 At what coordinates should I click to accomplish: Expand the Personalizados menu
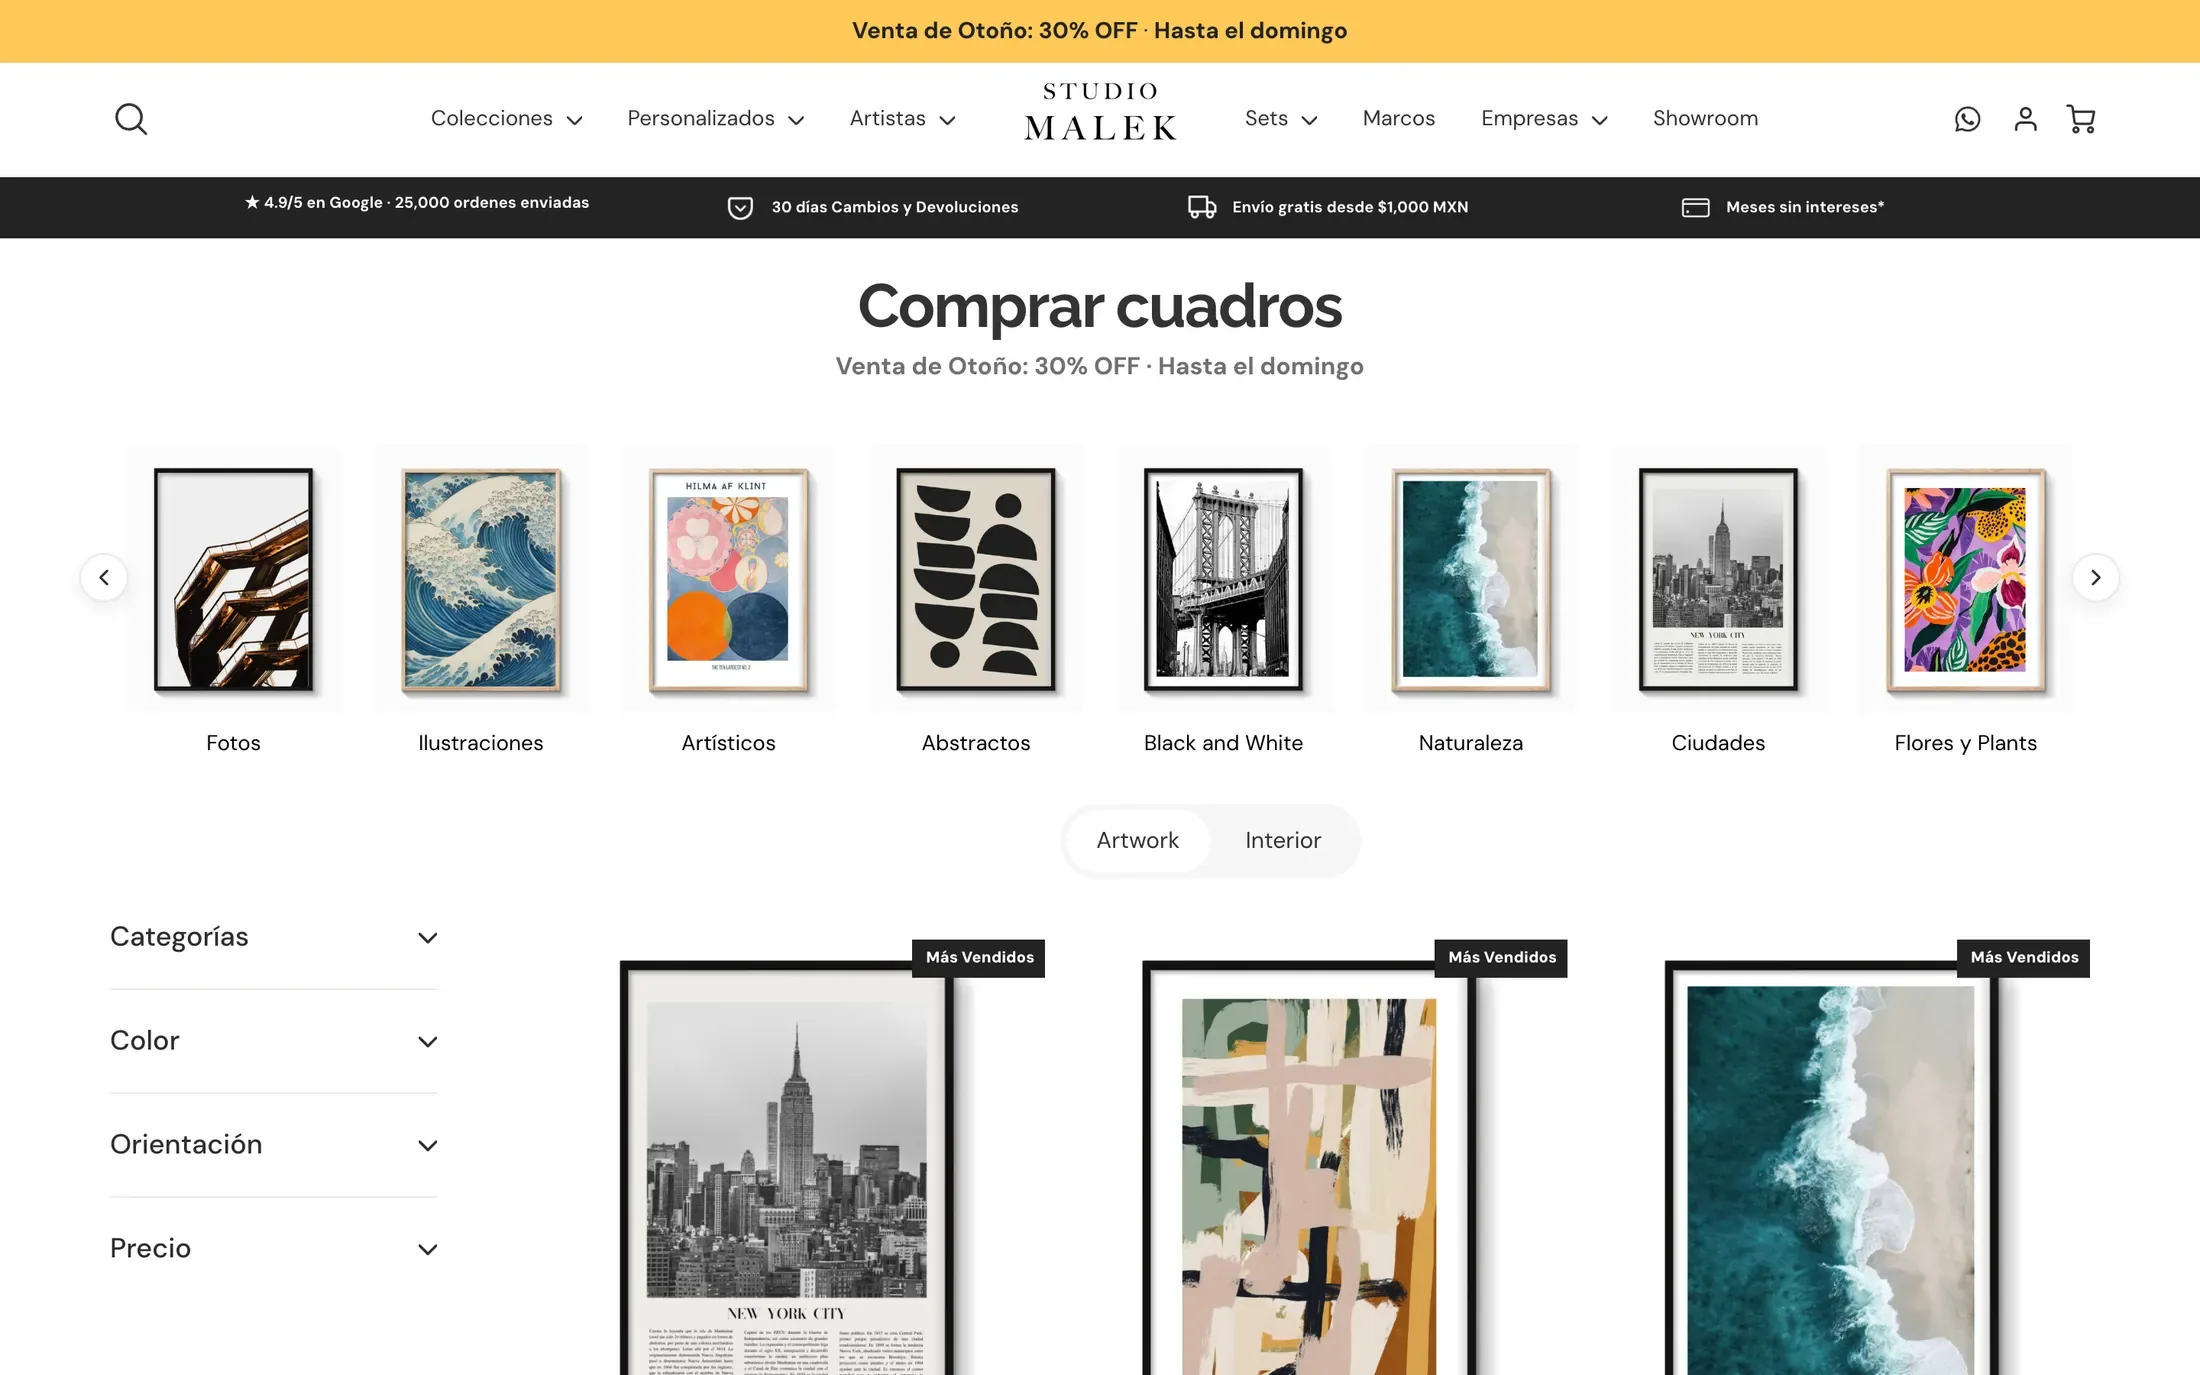pyautogui.click(x=715, y=118)
